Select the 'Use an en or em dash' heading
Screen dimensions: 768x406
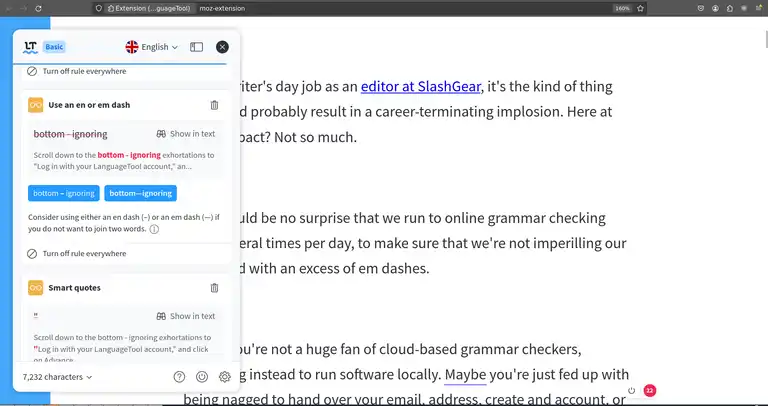[x=89, y=105]
